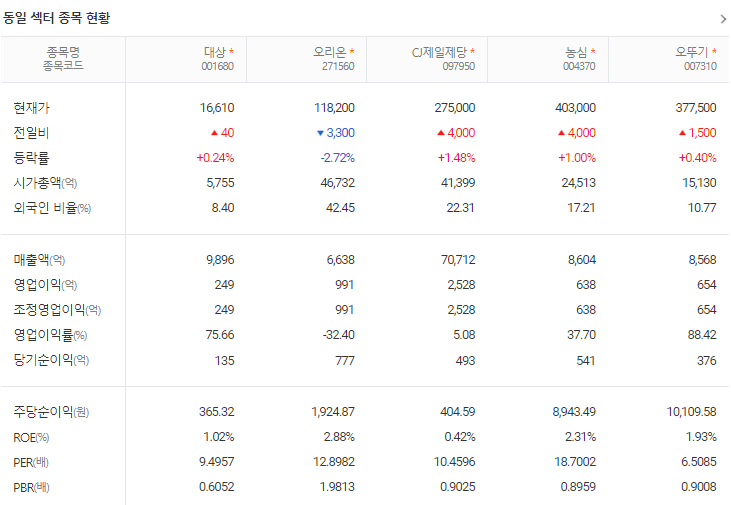Click the red asterisk next to CJ제일제당
This screenshot has height=505, width=731.
(x=472, y=51)
